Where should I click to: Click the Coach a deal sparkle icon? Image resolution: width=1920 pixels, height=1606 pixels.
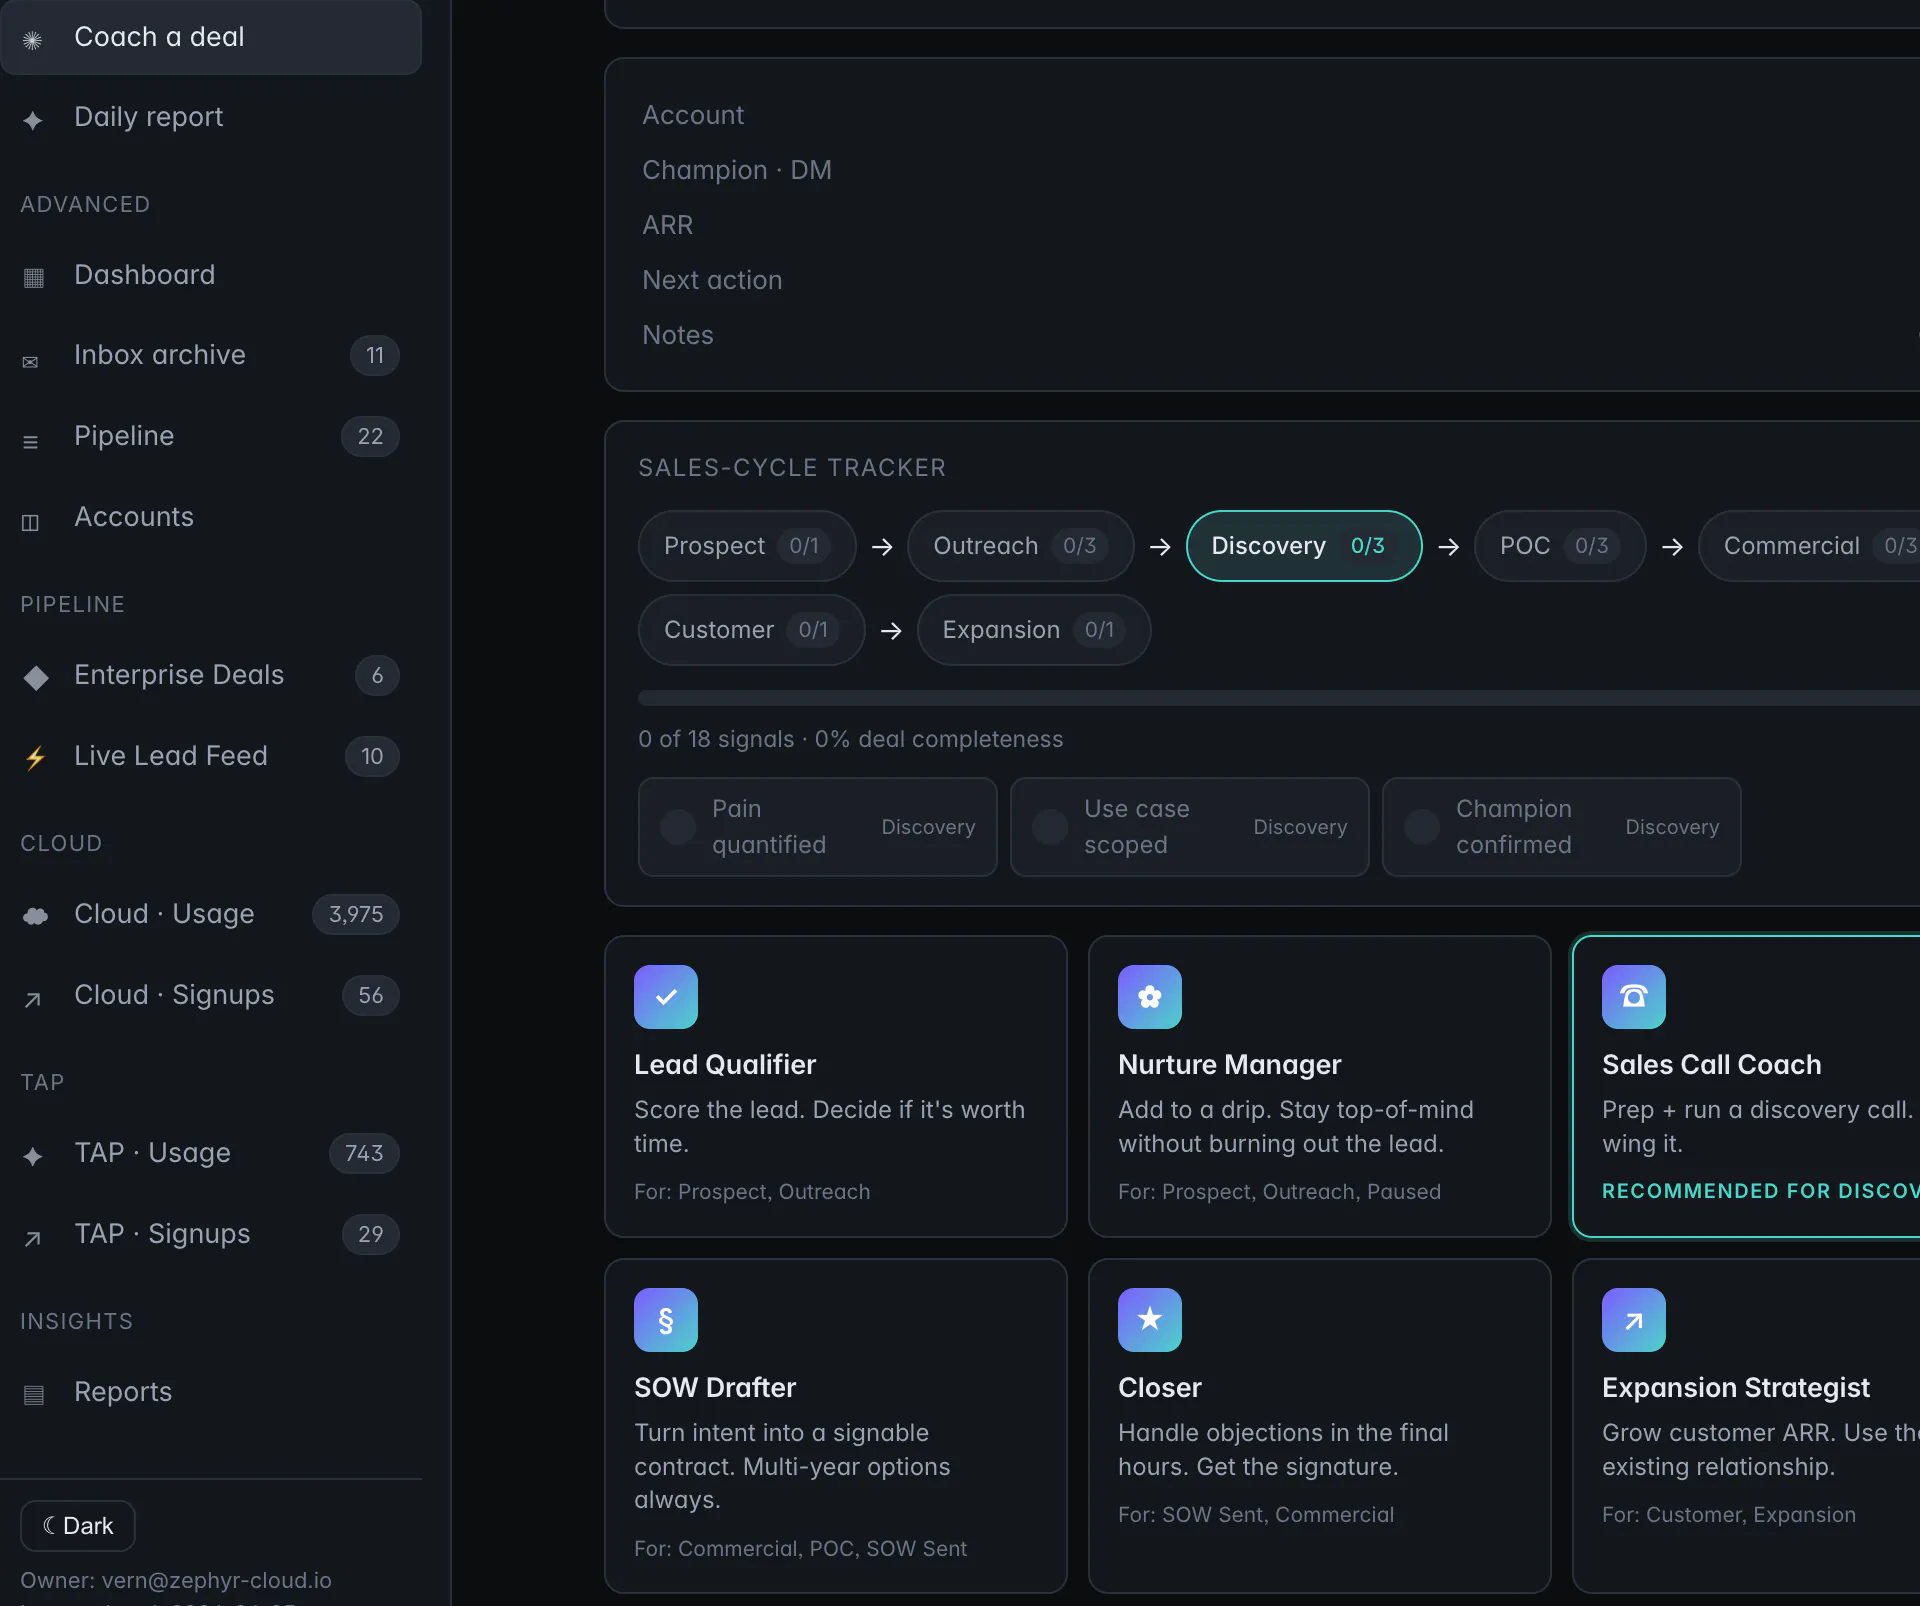pos(32,40)
